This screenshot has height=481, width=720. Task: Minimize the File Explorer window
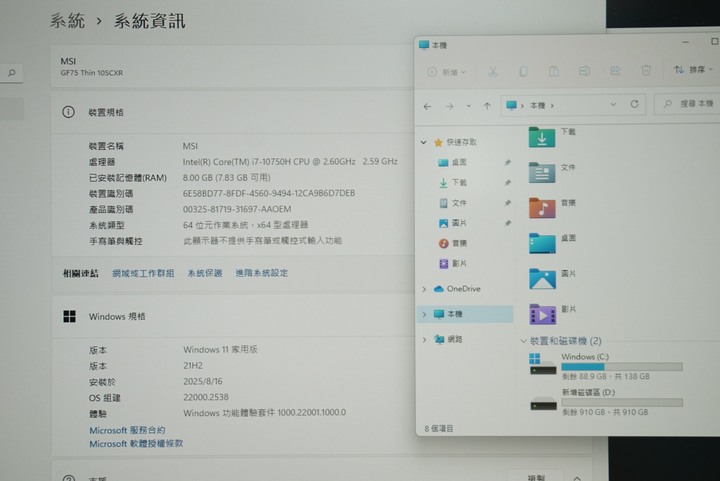coord(686,42)
